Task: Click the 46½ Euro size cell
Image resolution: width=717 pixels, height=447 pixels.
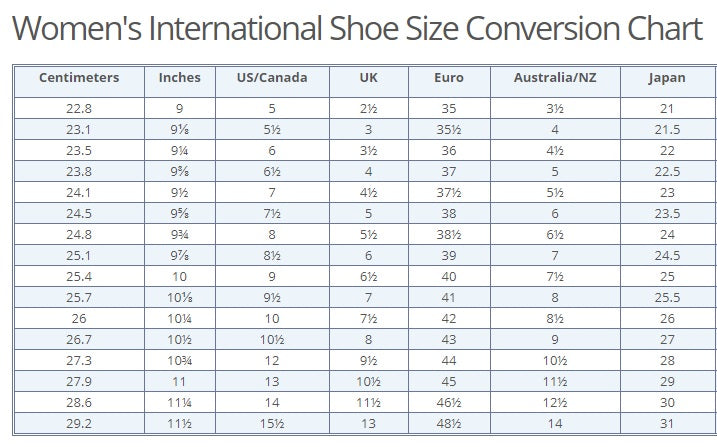Action: (x=449, y=402)
